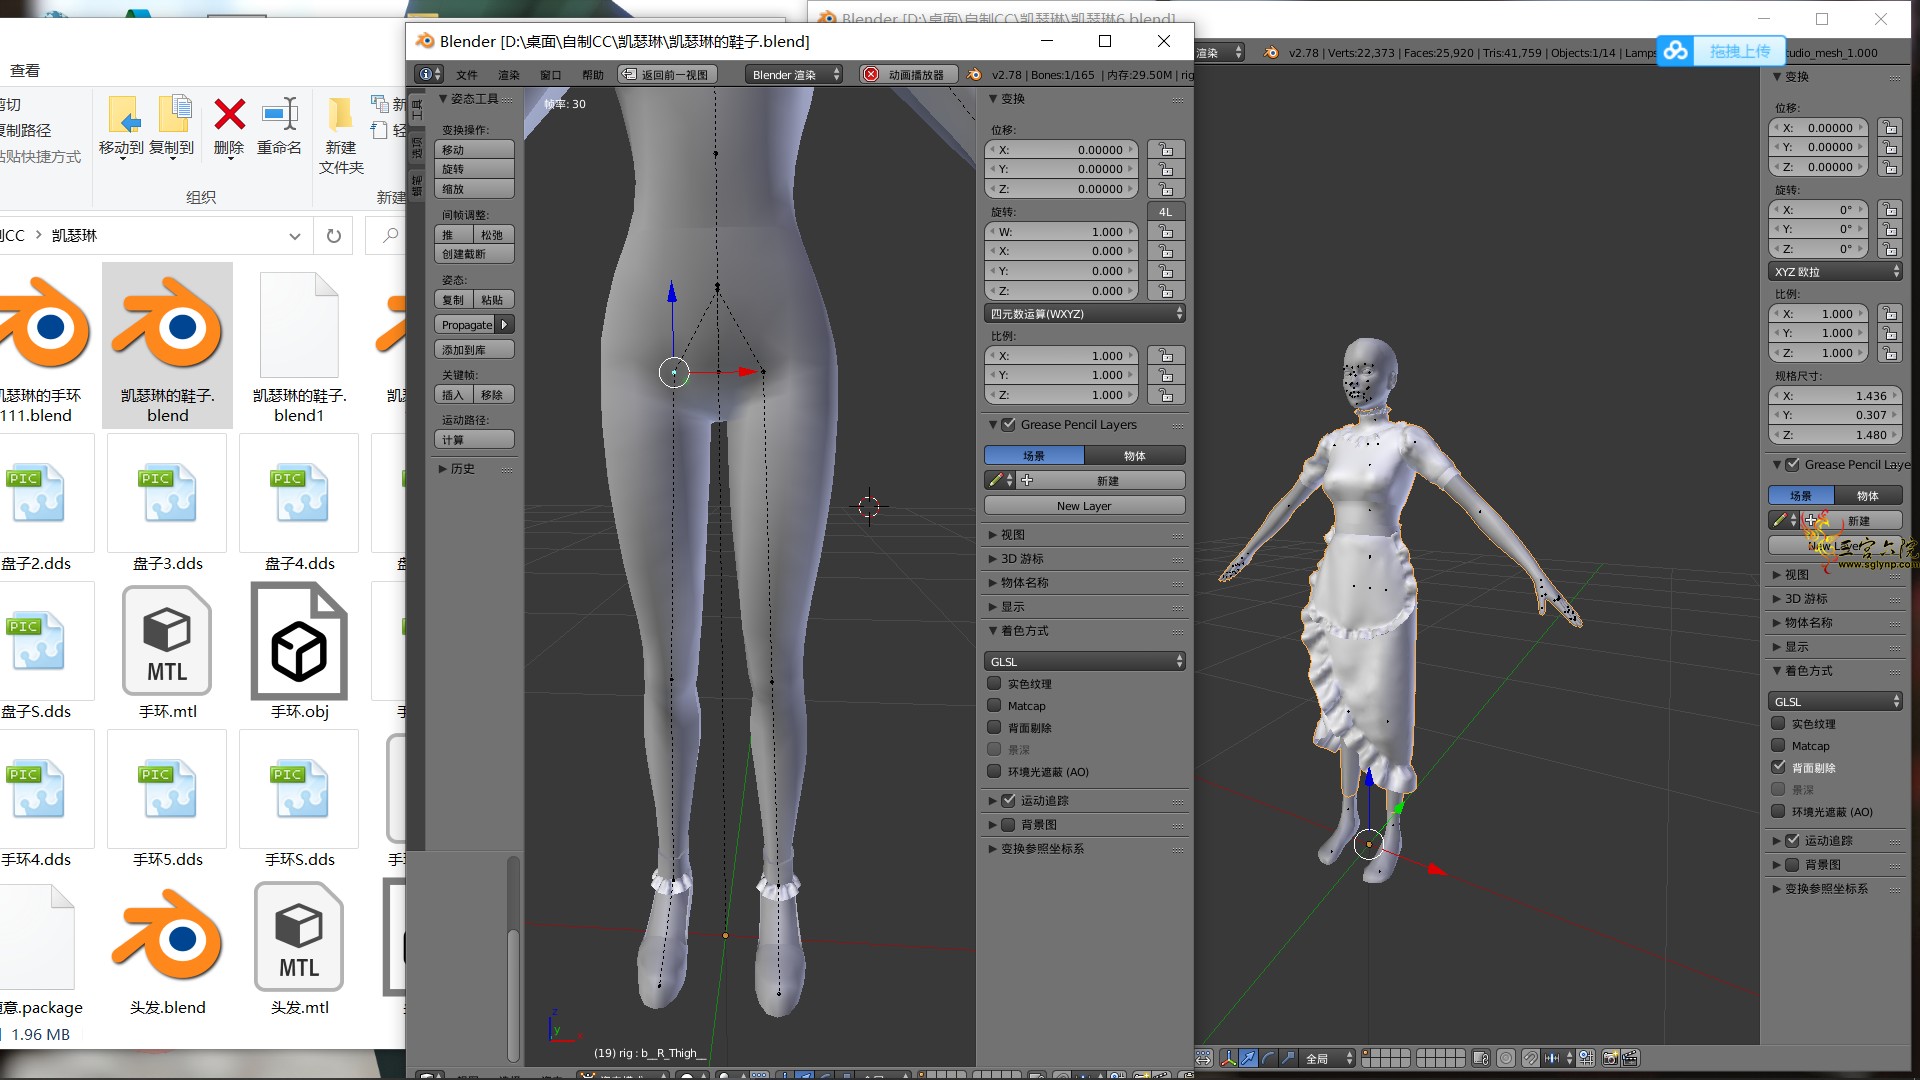Enable 实色纹理 checkbox in front window
Viewport: 1920px width, 1080px height.
tap(994, 683)
